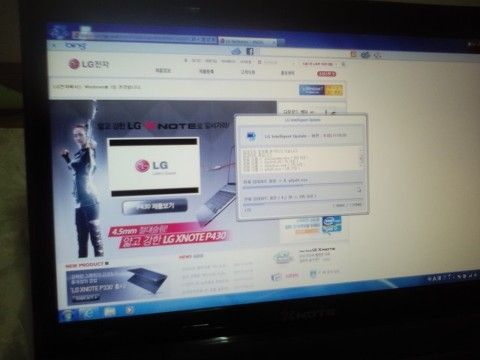480x360 pixels.
Task: Play the LG video thumbnail
Action: (154, 166)
